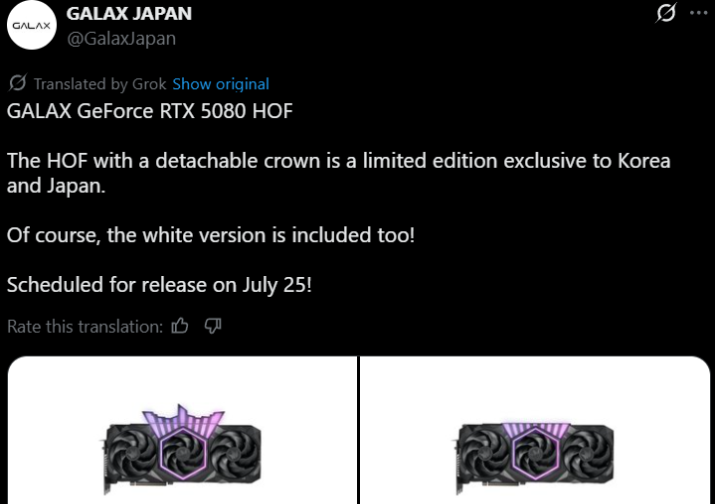Click the leftmost fan of the left GPU
Screen dimensions: 715x504
tap(131, 452)
